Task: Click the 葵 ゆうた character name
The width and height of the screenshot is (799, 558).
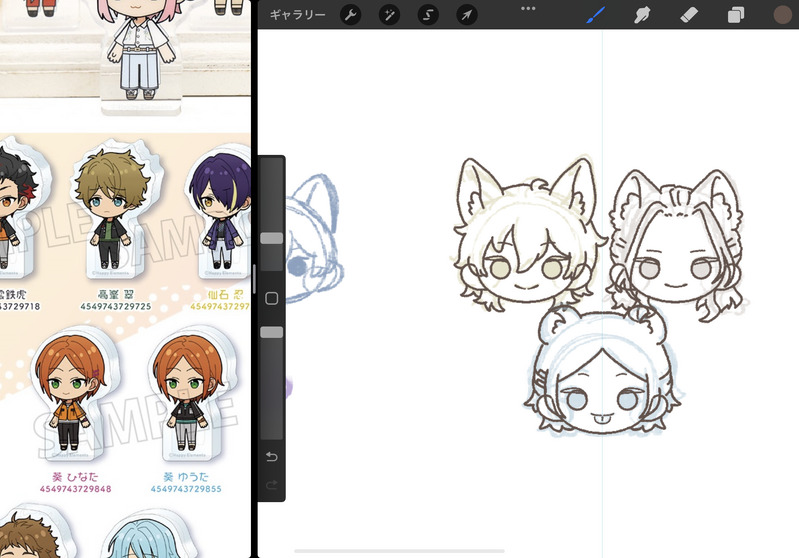Action: pyautogui.click(x=186, y=477)
